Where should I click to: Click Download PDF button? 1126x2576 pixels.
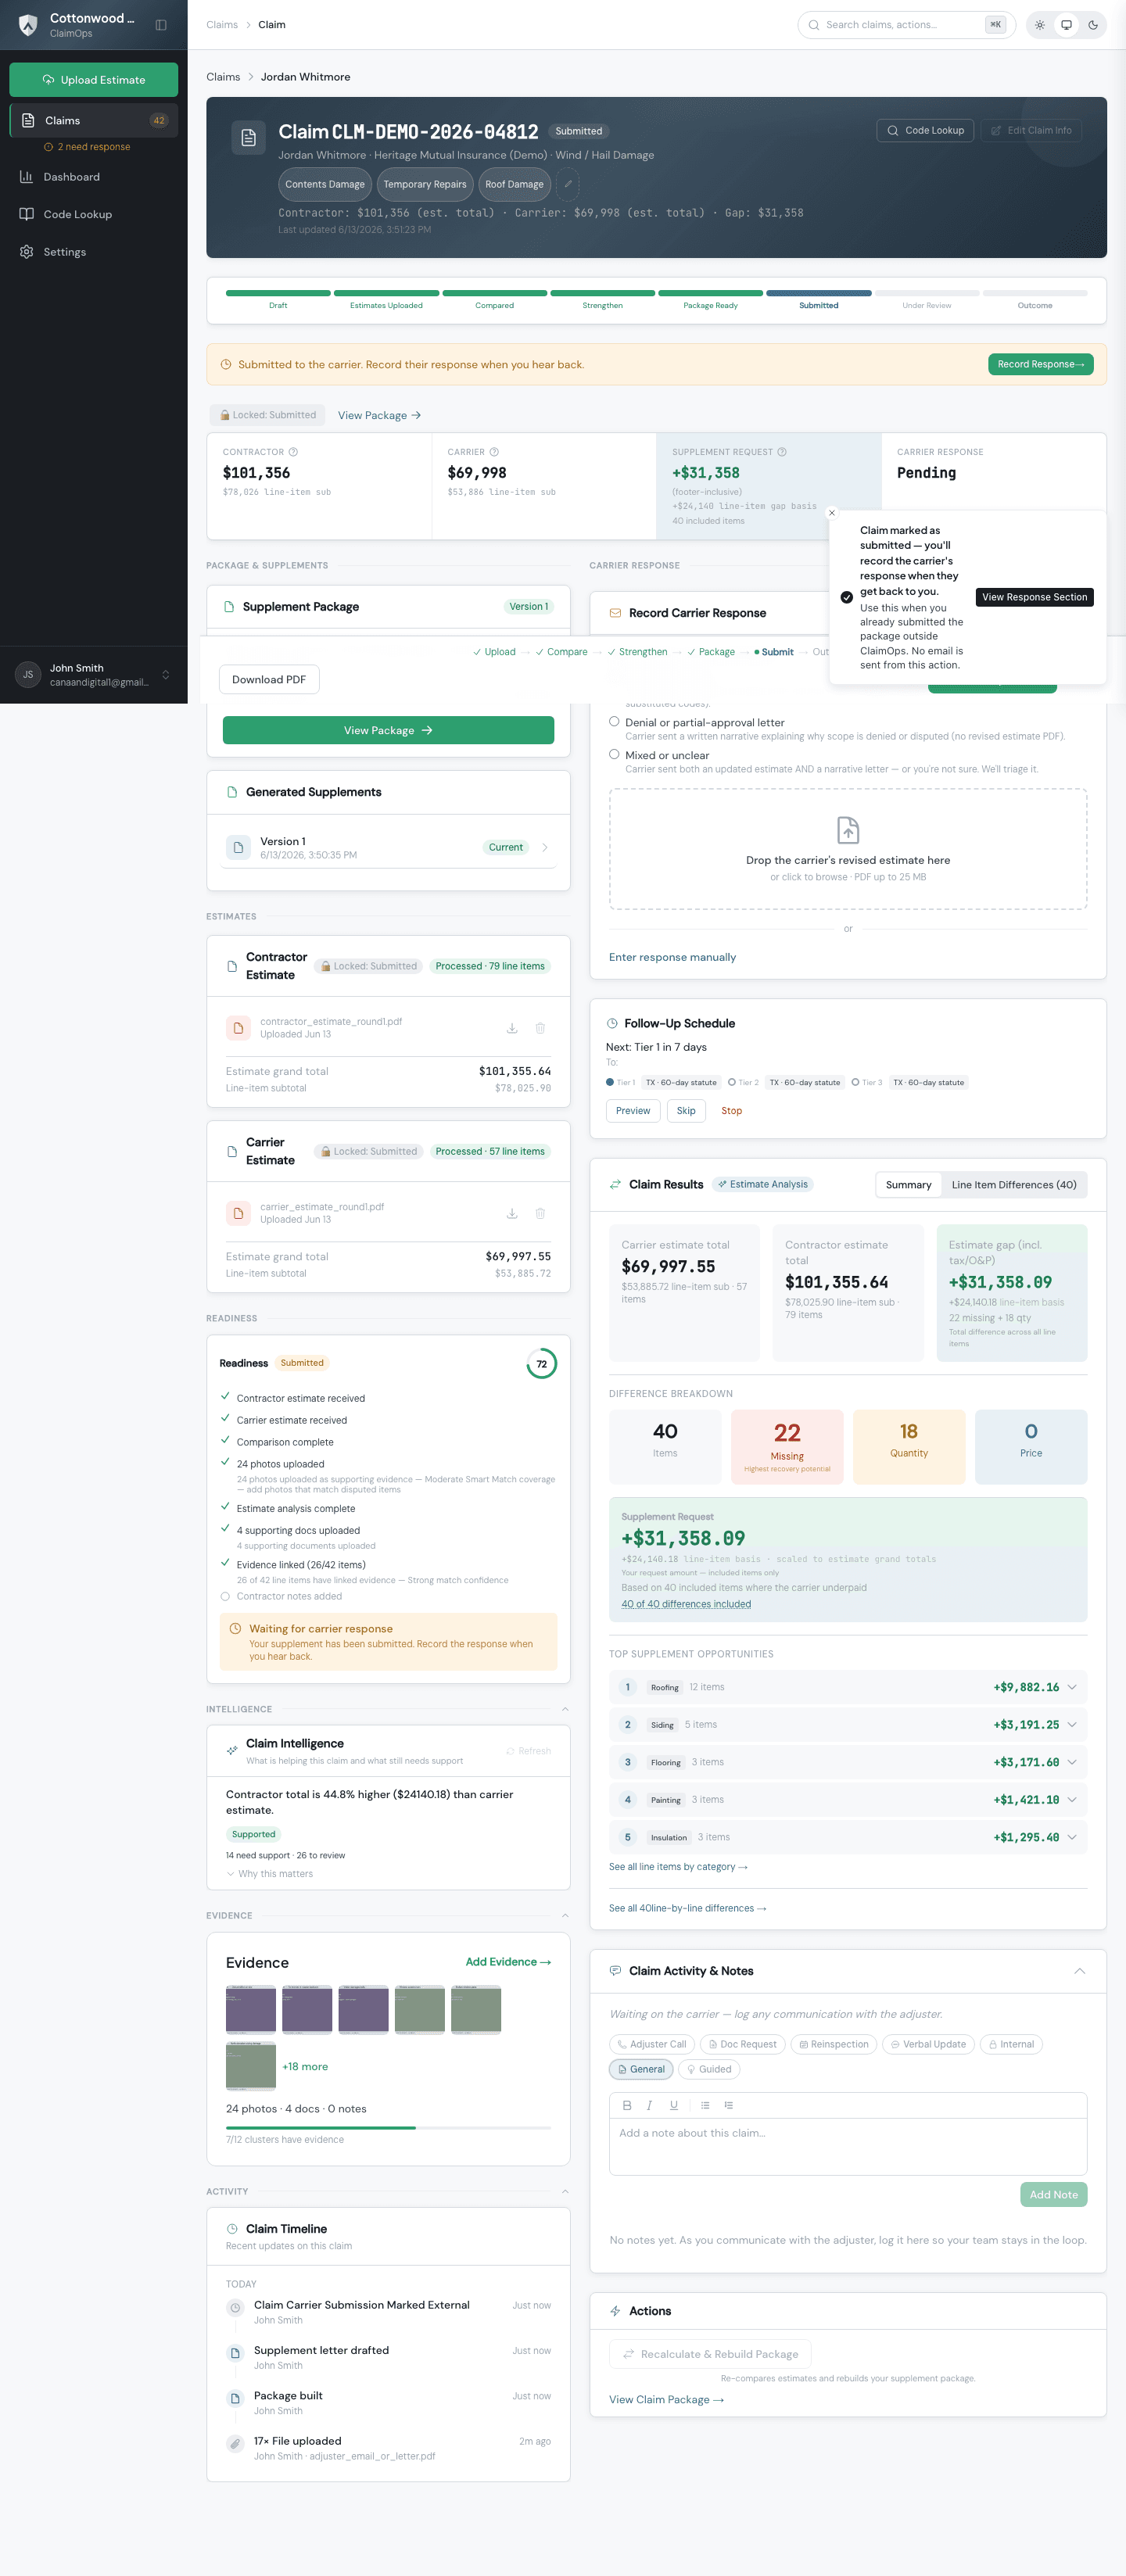coord(269,679)
